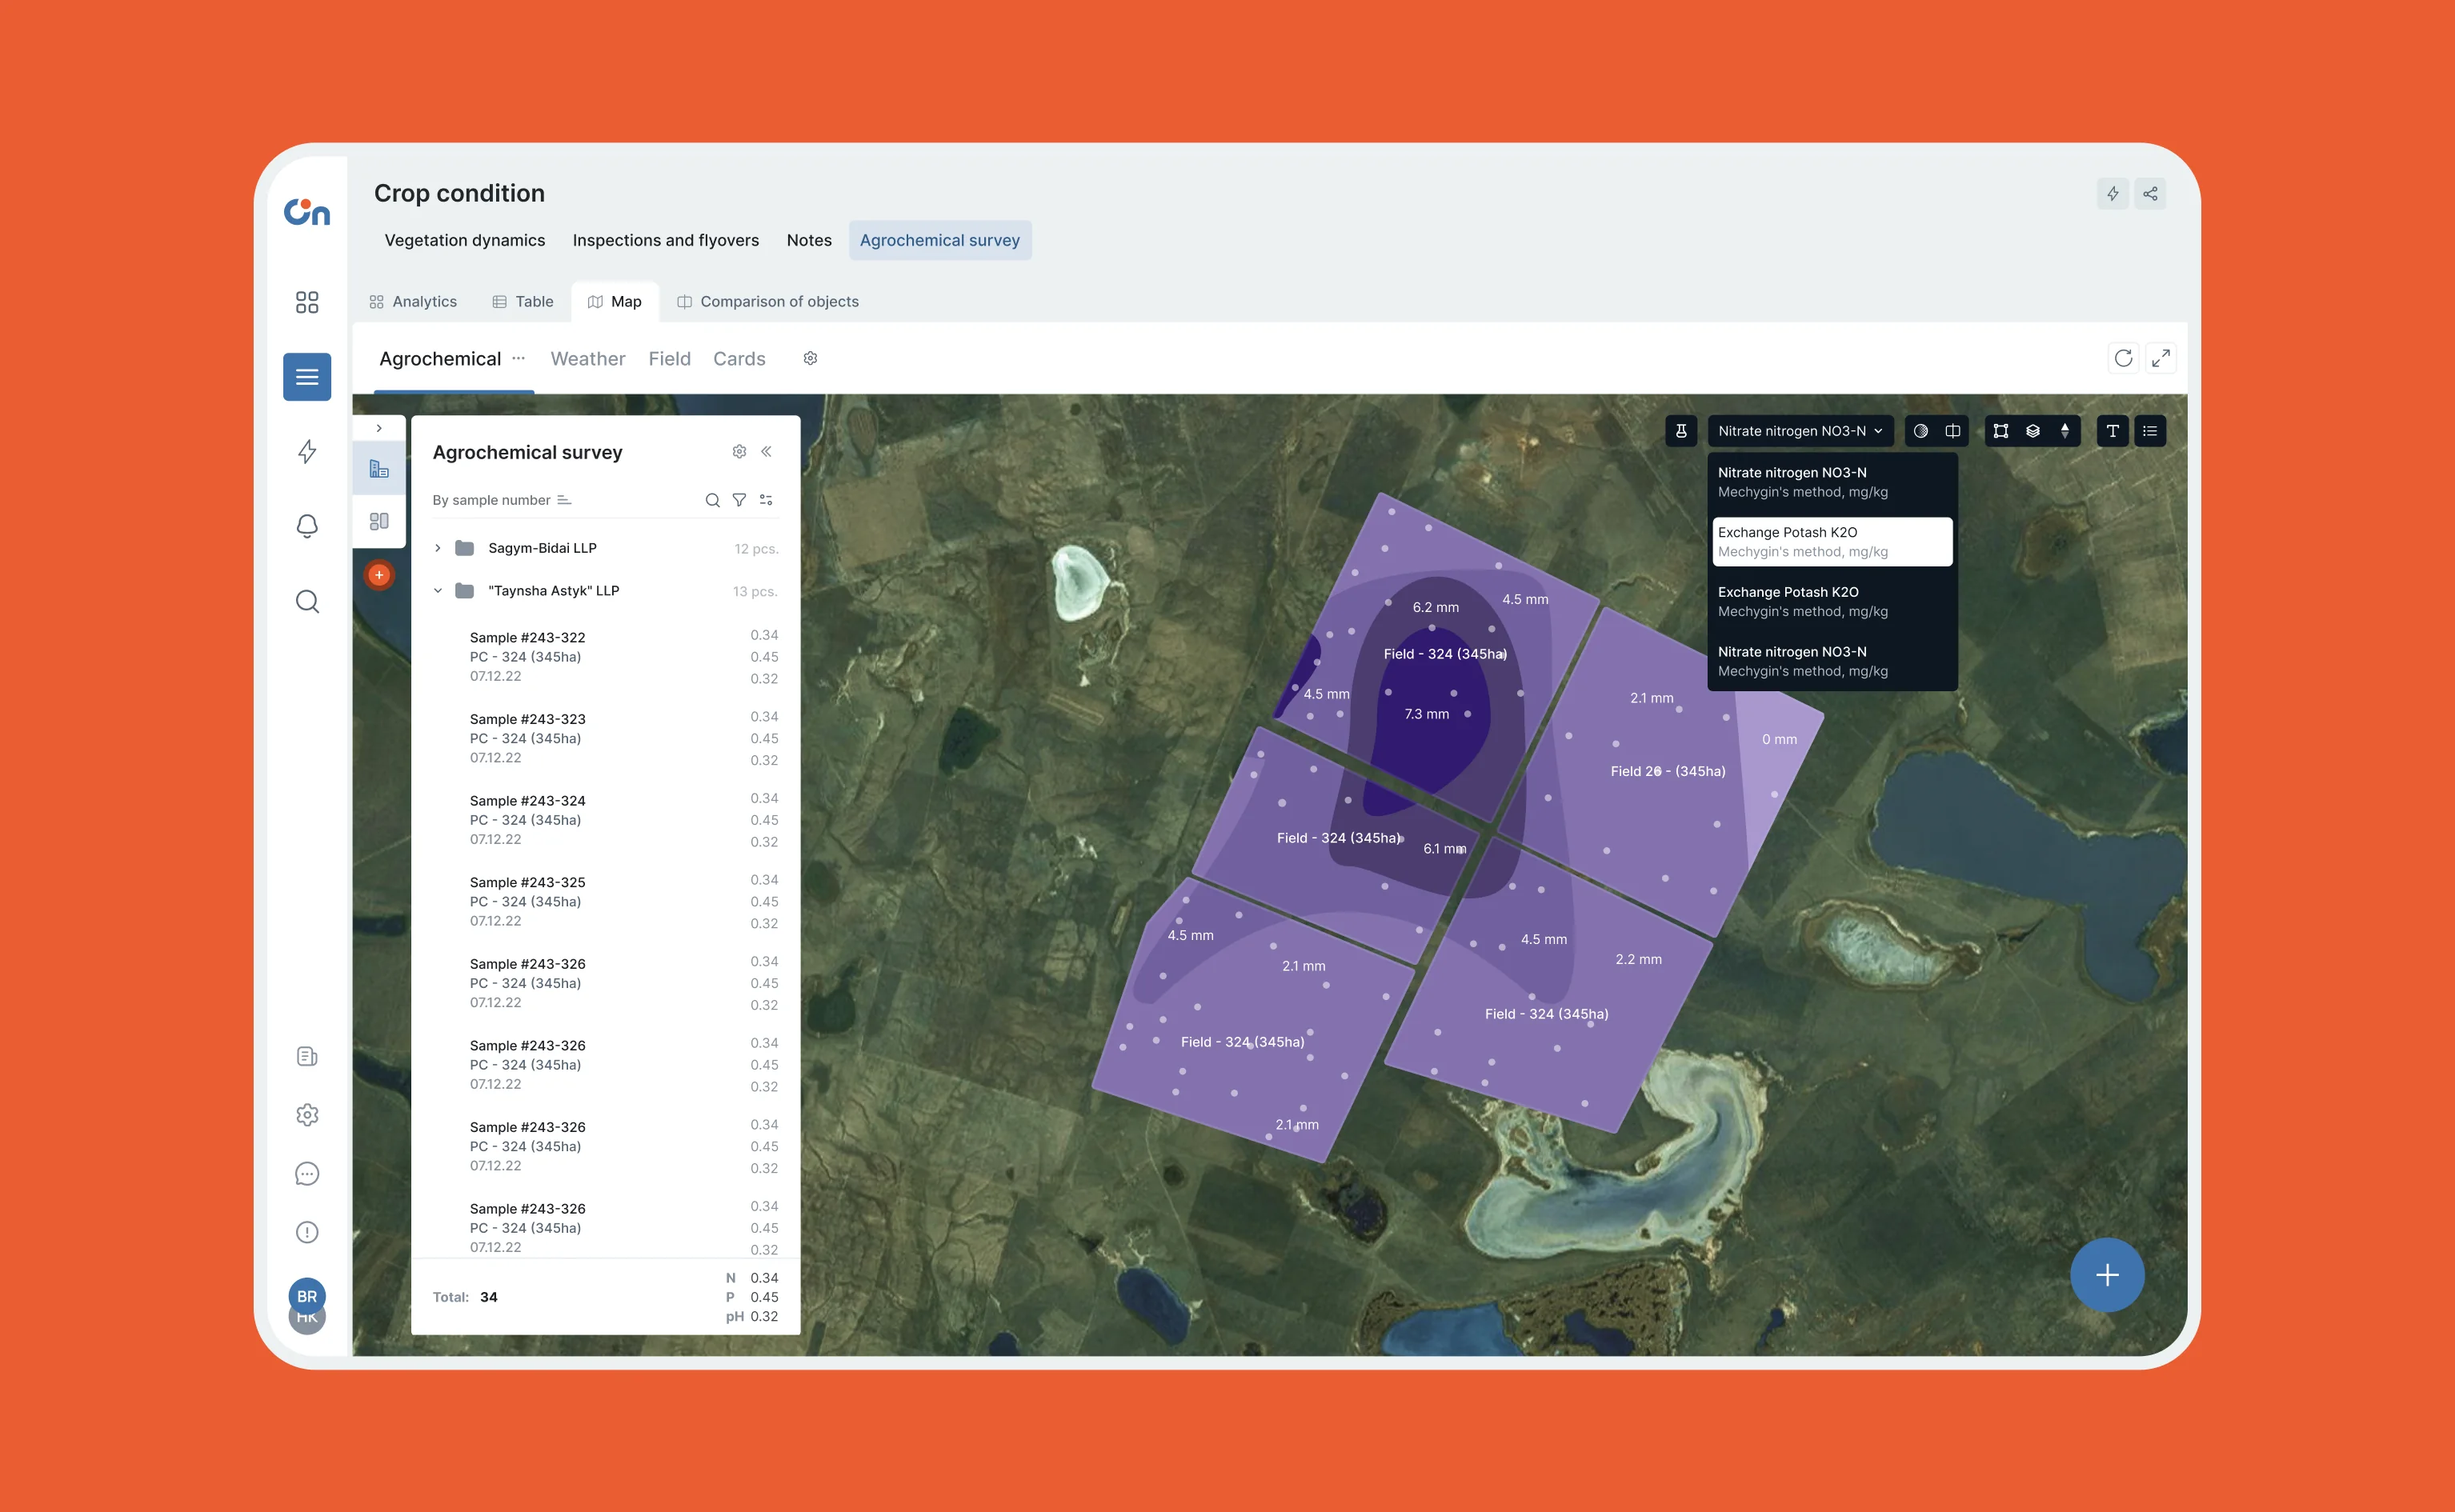Screen dimensions: 2455x1512
Task: Change sort order By sample number
Action: pos(501,500)
